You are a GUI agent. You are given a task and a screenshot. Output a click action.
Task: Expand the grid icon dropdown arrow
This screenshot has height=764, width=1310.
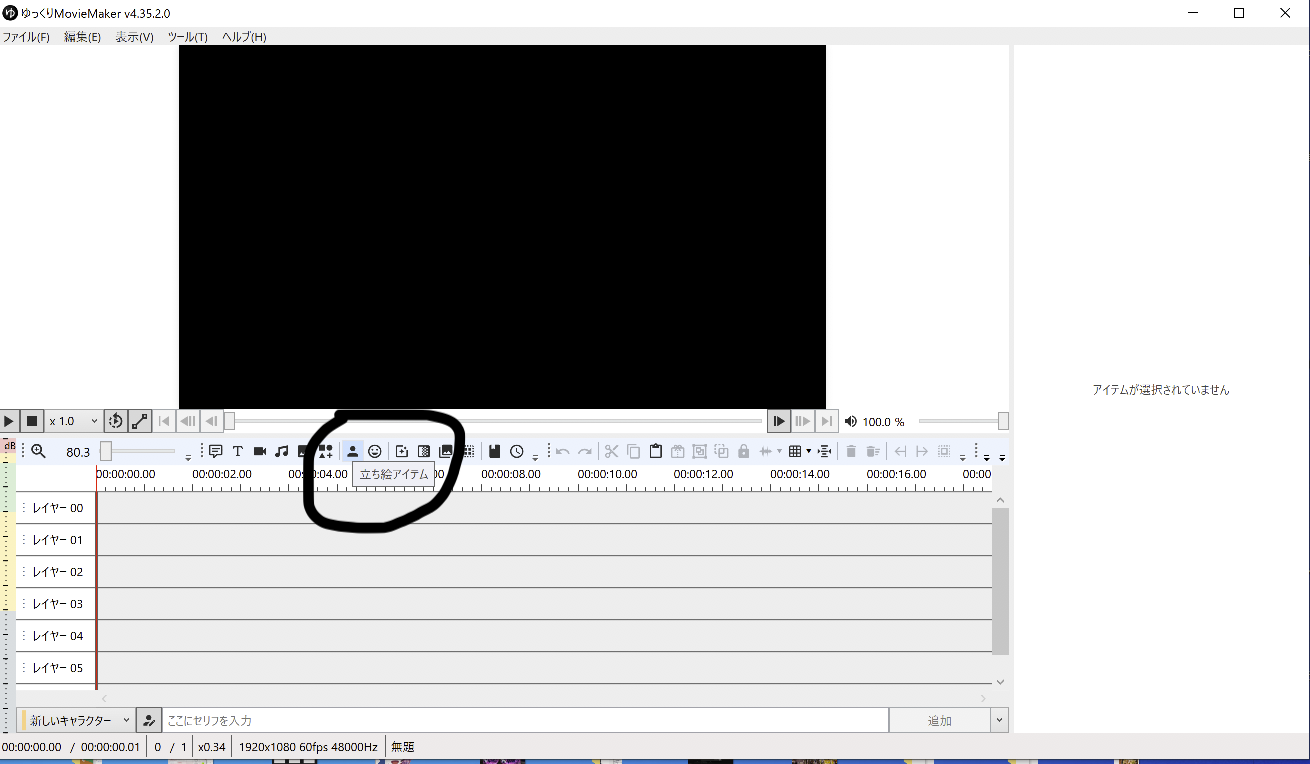click(808, 452)
